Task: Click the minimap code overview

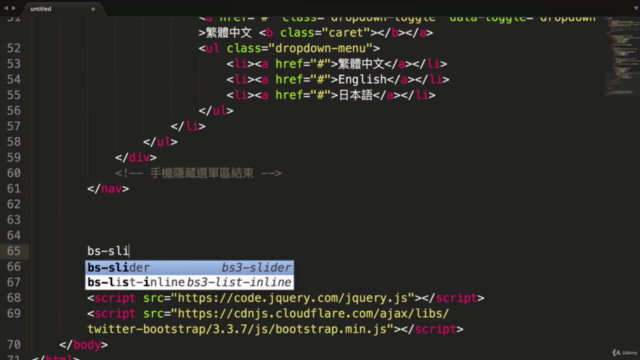Action: coord(622,56)
